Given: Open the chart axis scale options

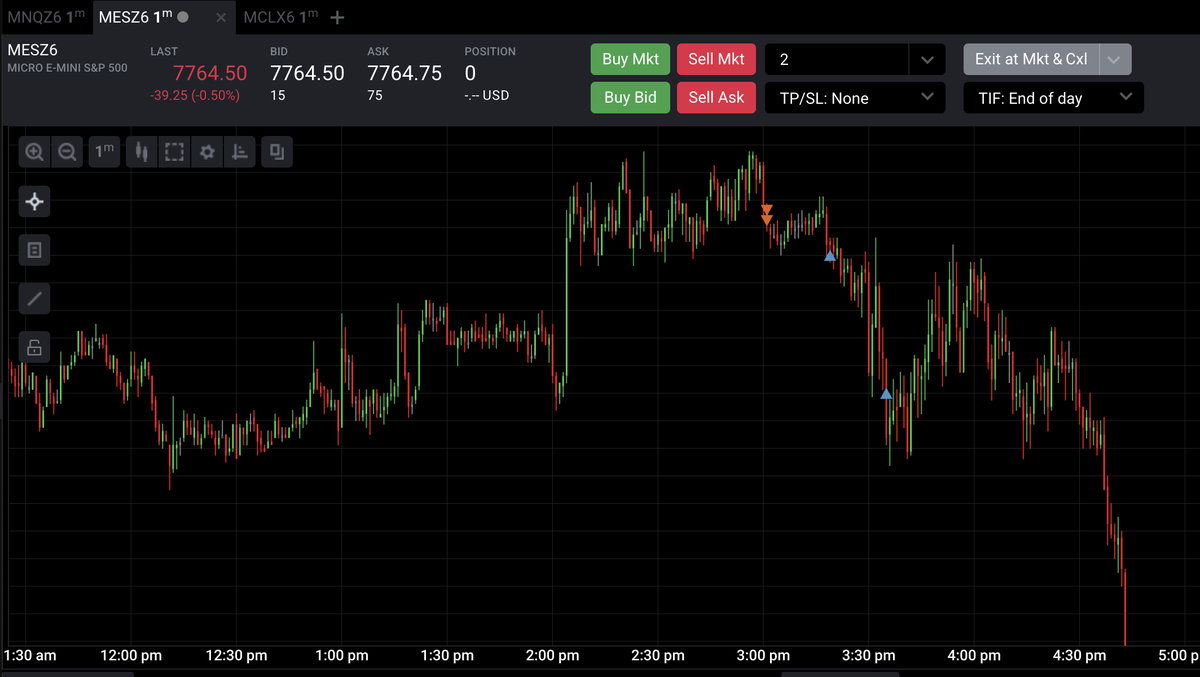Looking at the screenshot, I should pos(240,152).
